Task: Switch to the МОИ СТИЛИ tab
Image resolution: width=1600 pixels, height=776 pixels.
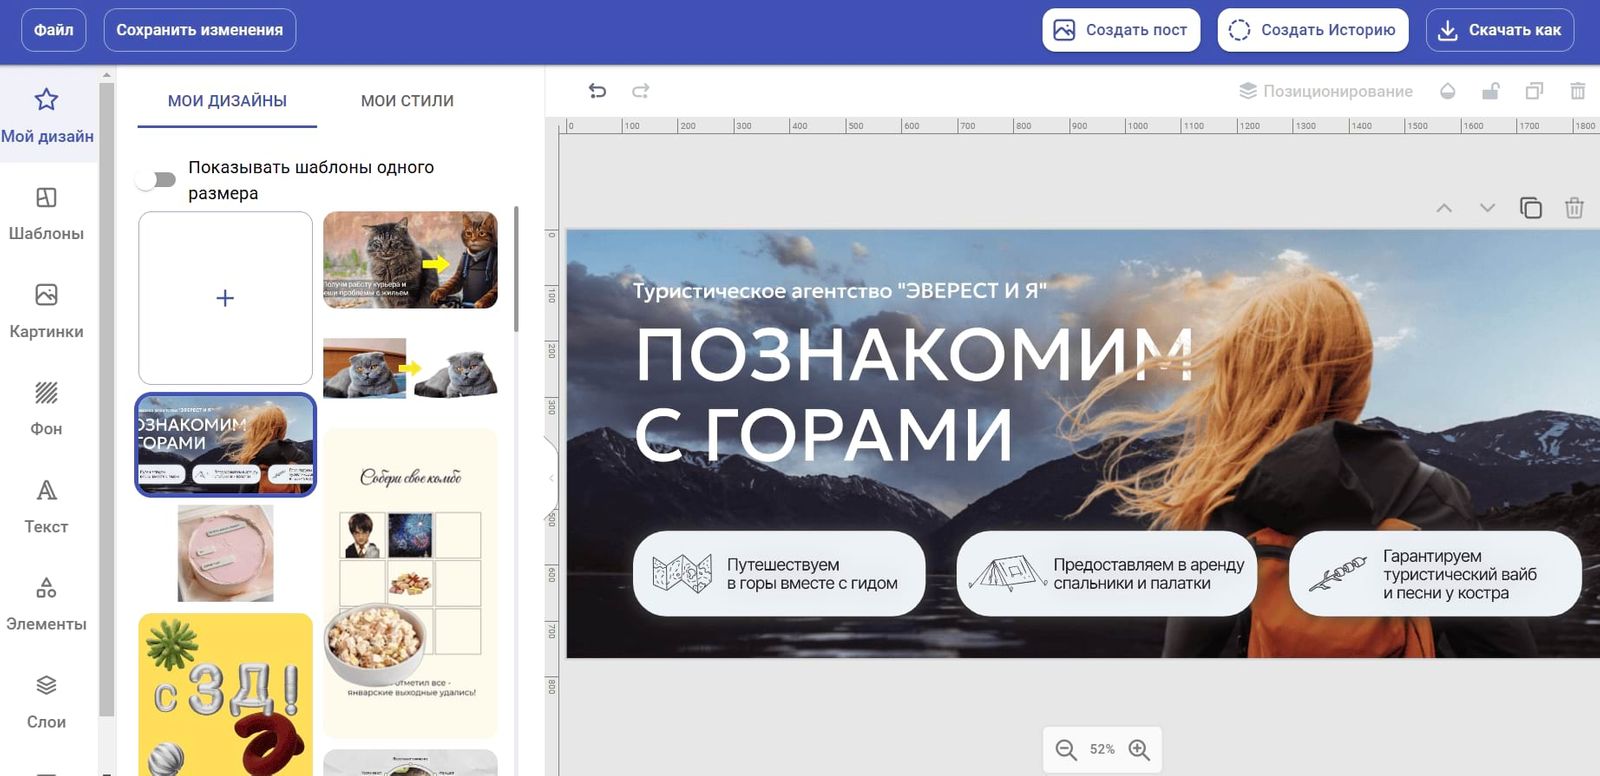Action: [407, 101]
